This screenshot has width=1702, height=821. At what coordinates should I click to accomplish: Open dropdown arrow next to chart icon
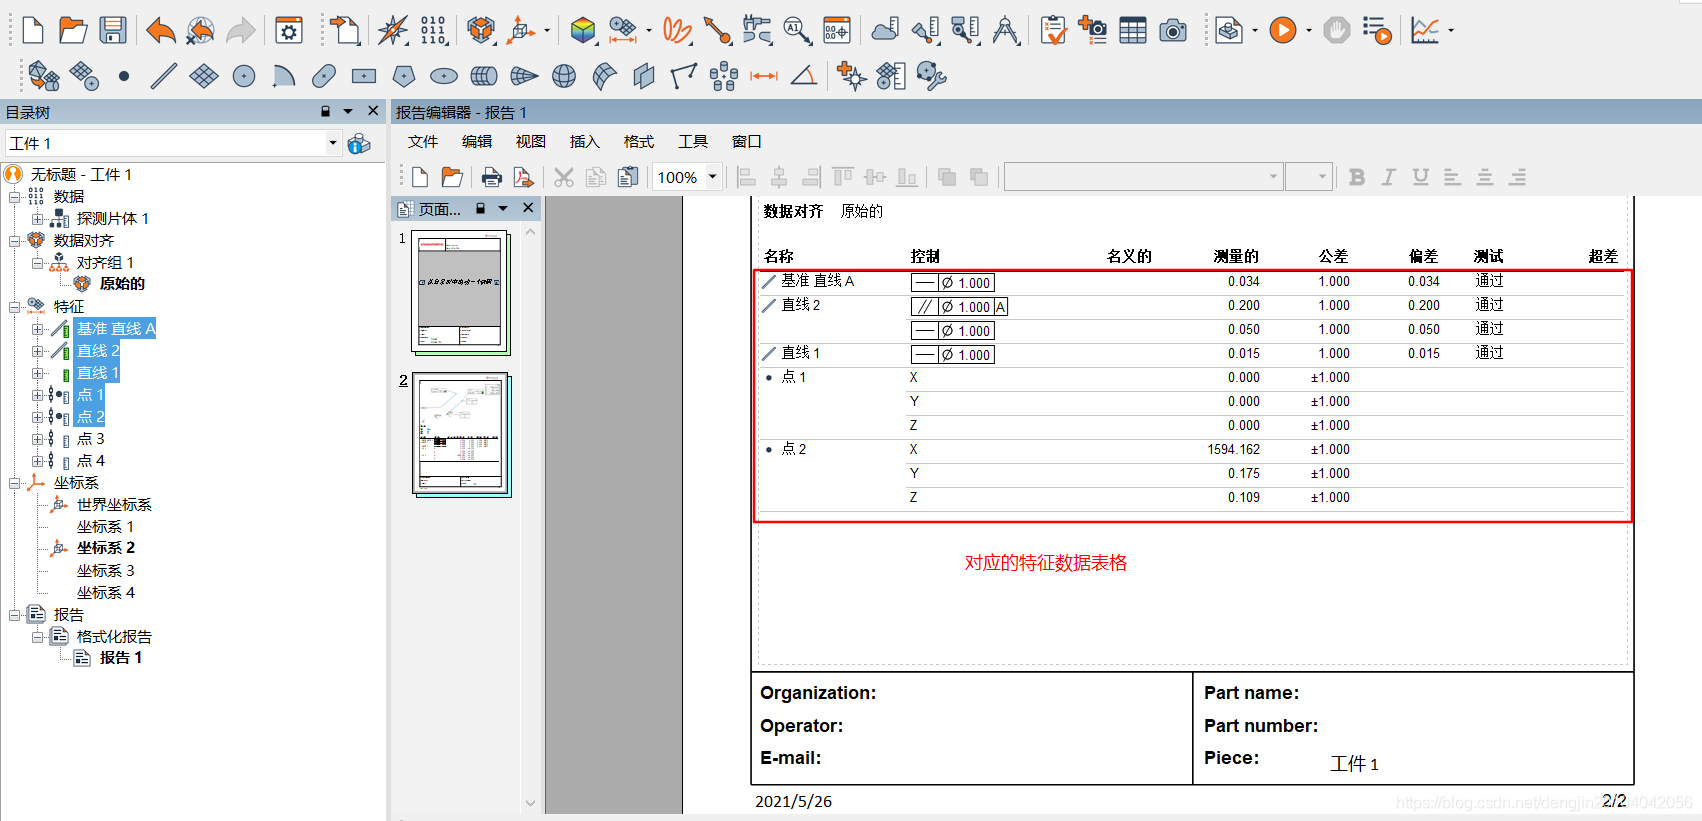(1451, 31)
